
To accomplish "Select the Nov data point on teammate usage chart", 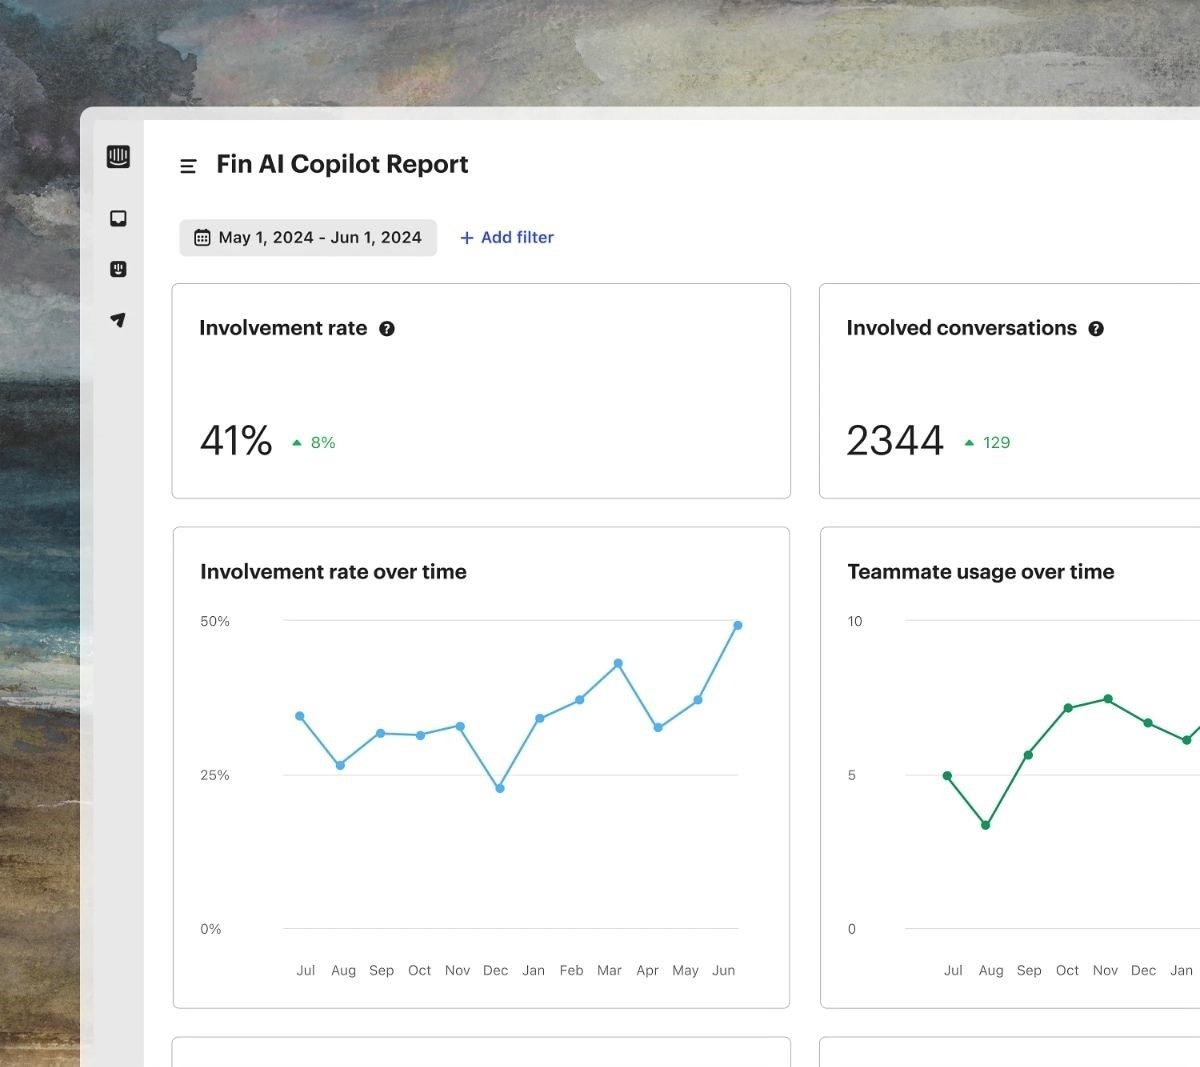I will [x=1108, y=699].
